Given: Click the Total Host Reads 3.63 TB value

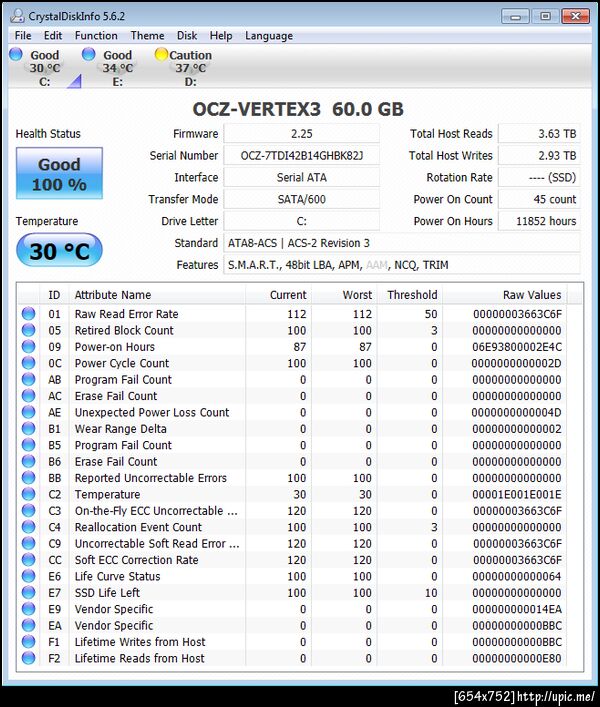Looking at the screenshot, I should click(x=539, y=134).
